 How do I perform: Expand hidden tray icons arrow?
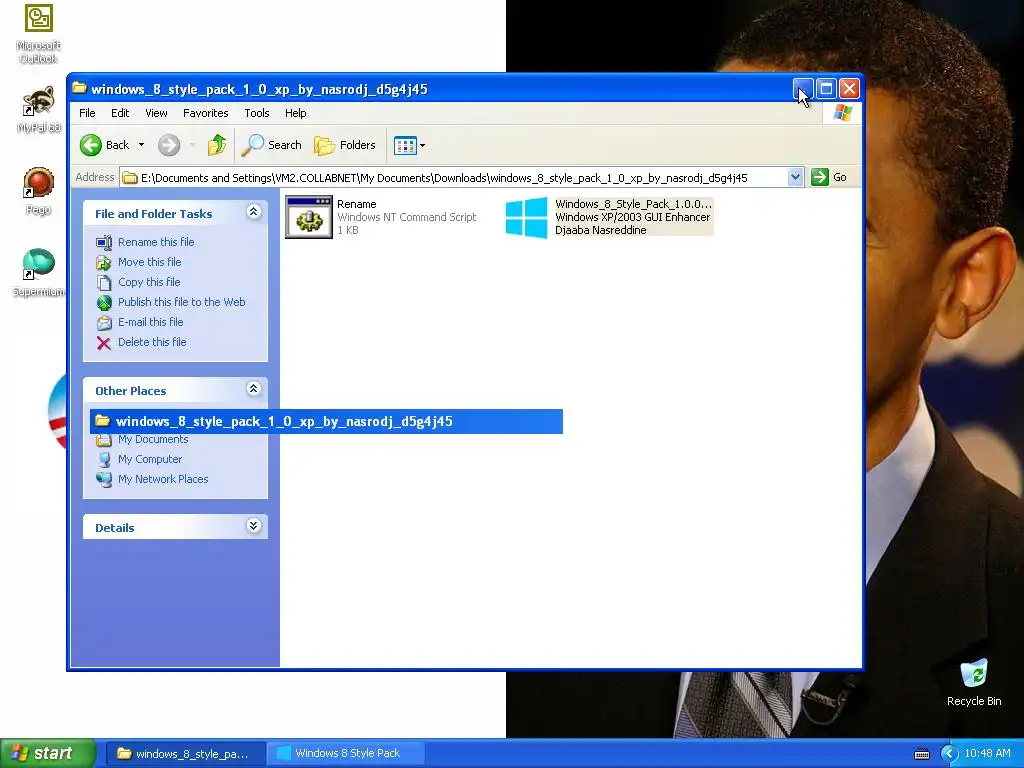point(949,754)
